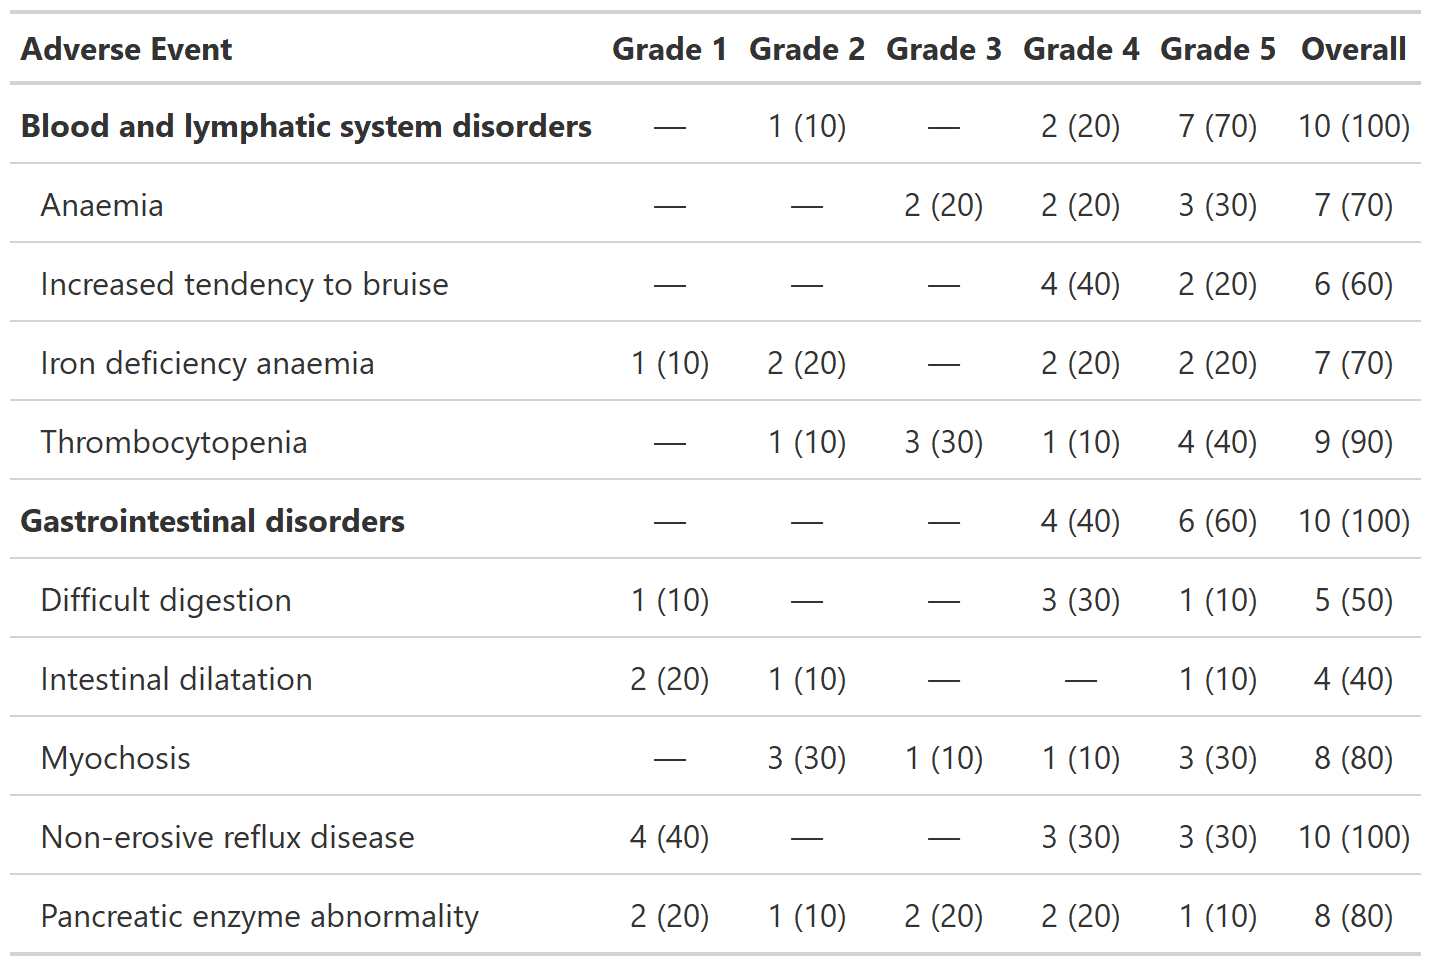
Task: Click Myochosis Grade 2 value 3 (30)
Action: pos(806,758)
